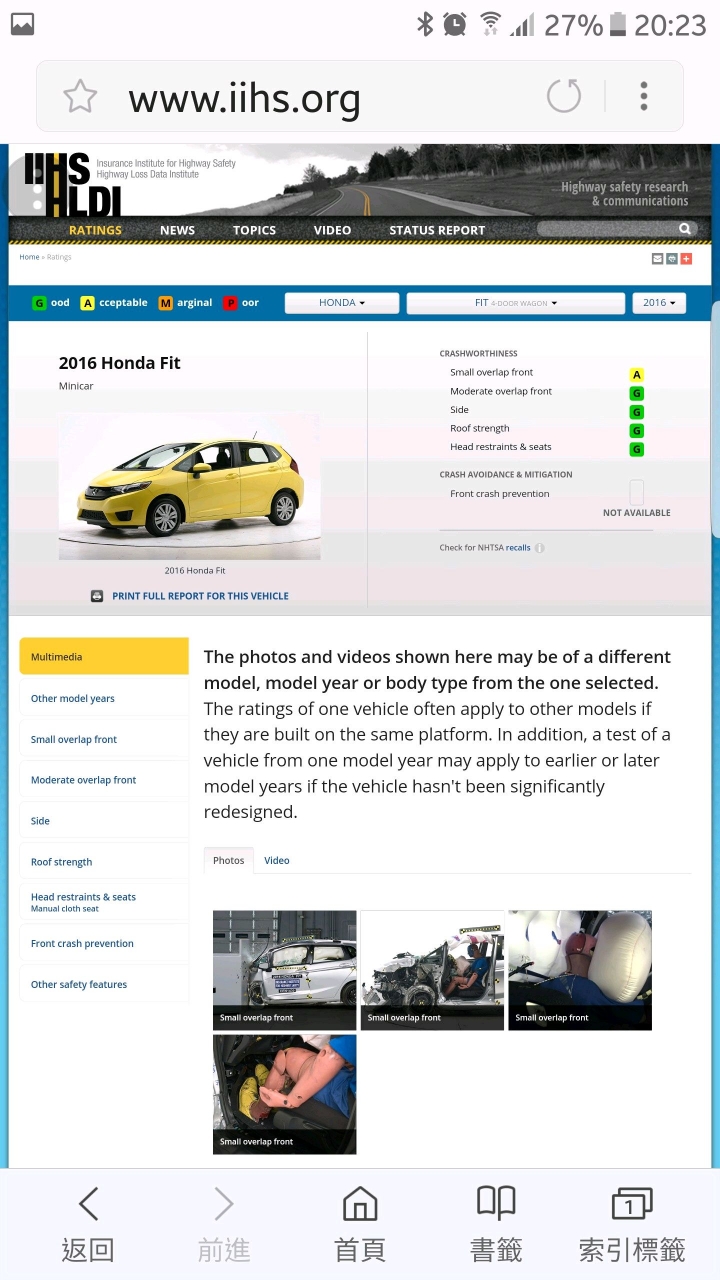Screen dimensions: 720x1280
Task: Click the search magnifier icon
Action: click(x=685, y=229)
